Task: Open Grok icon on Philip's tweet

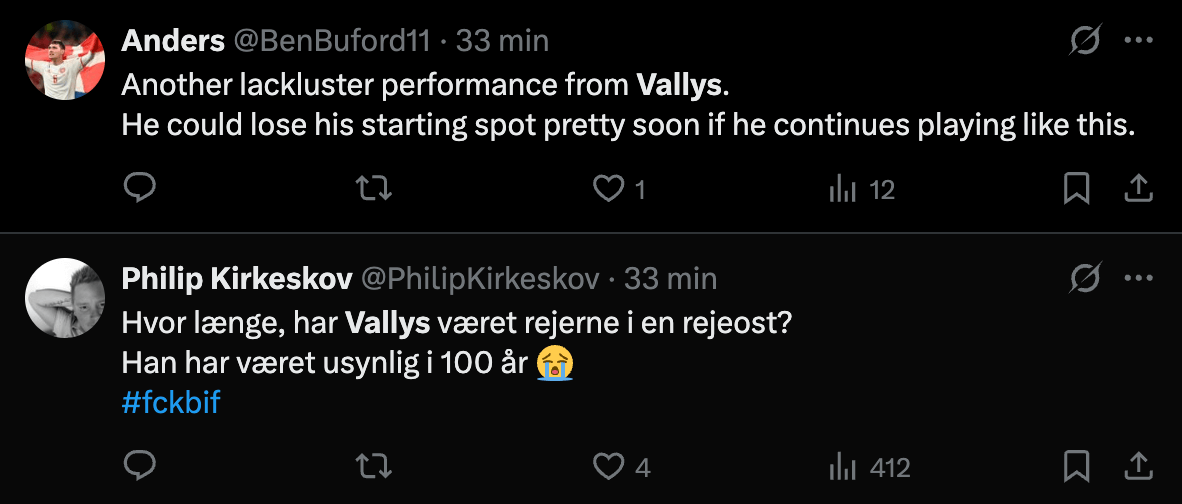Action: tap(1085, 278)
